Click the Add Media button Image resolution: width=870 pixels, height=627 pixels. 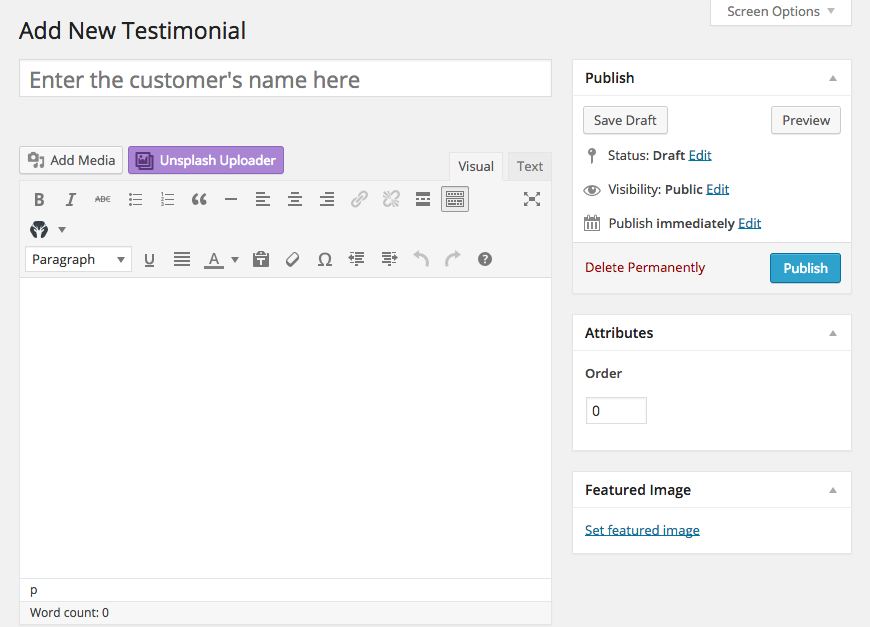click(71, 160)
